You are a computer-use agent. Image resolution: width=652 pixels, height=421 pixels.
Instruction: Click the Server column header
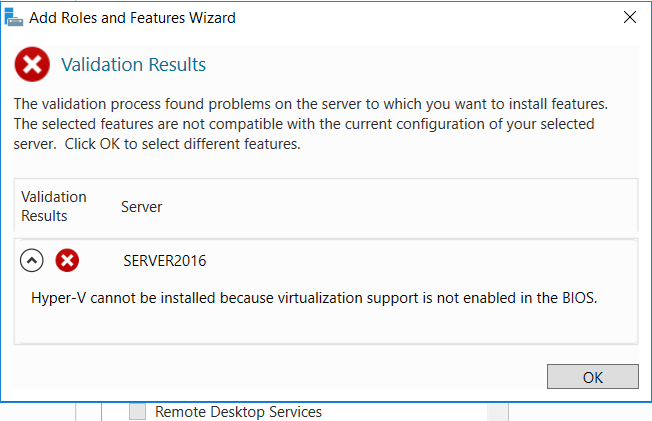pyautogui.click(x=141, y=207)
